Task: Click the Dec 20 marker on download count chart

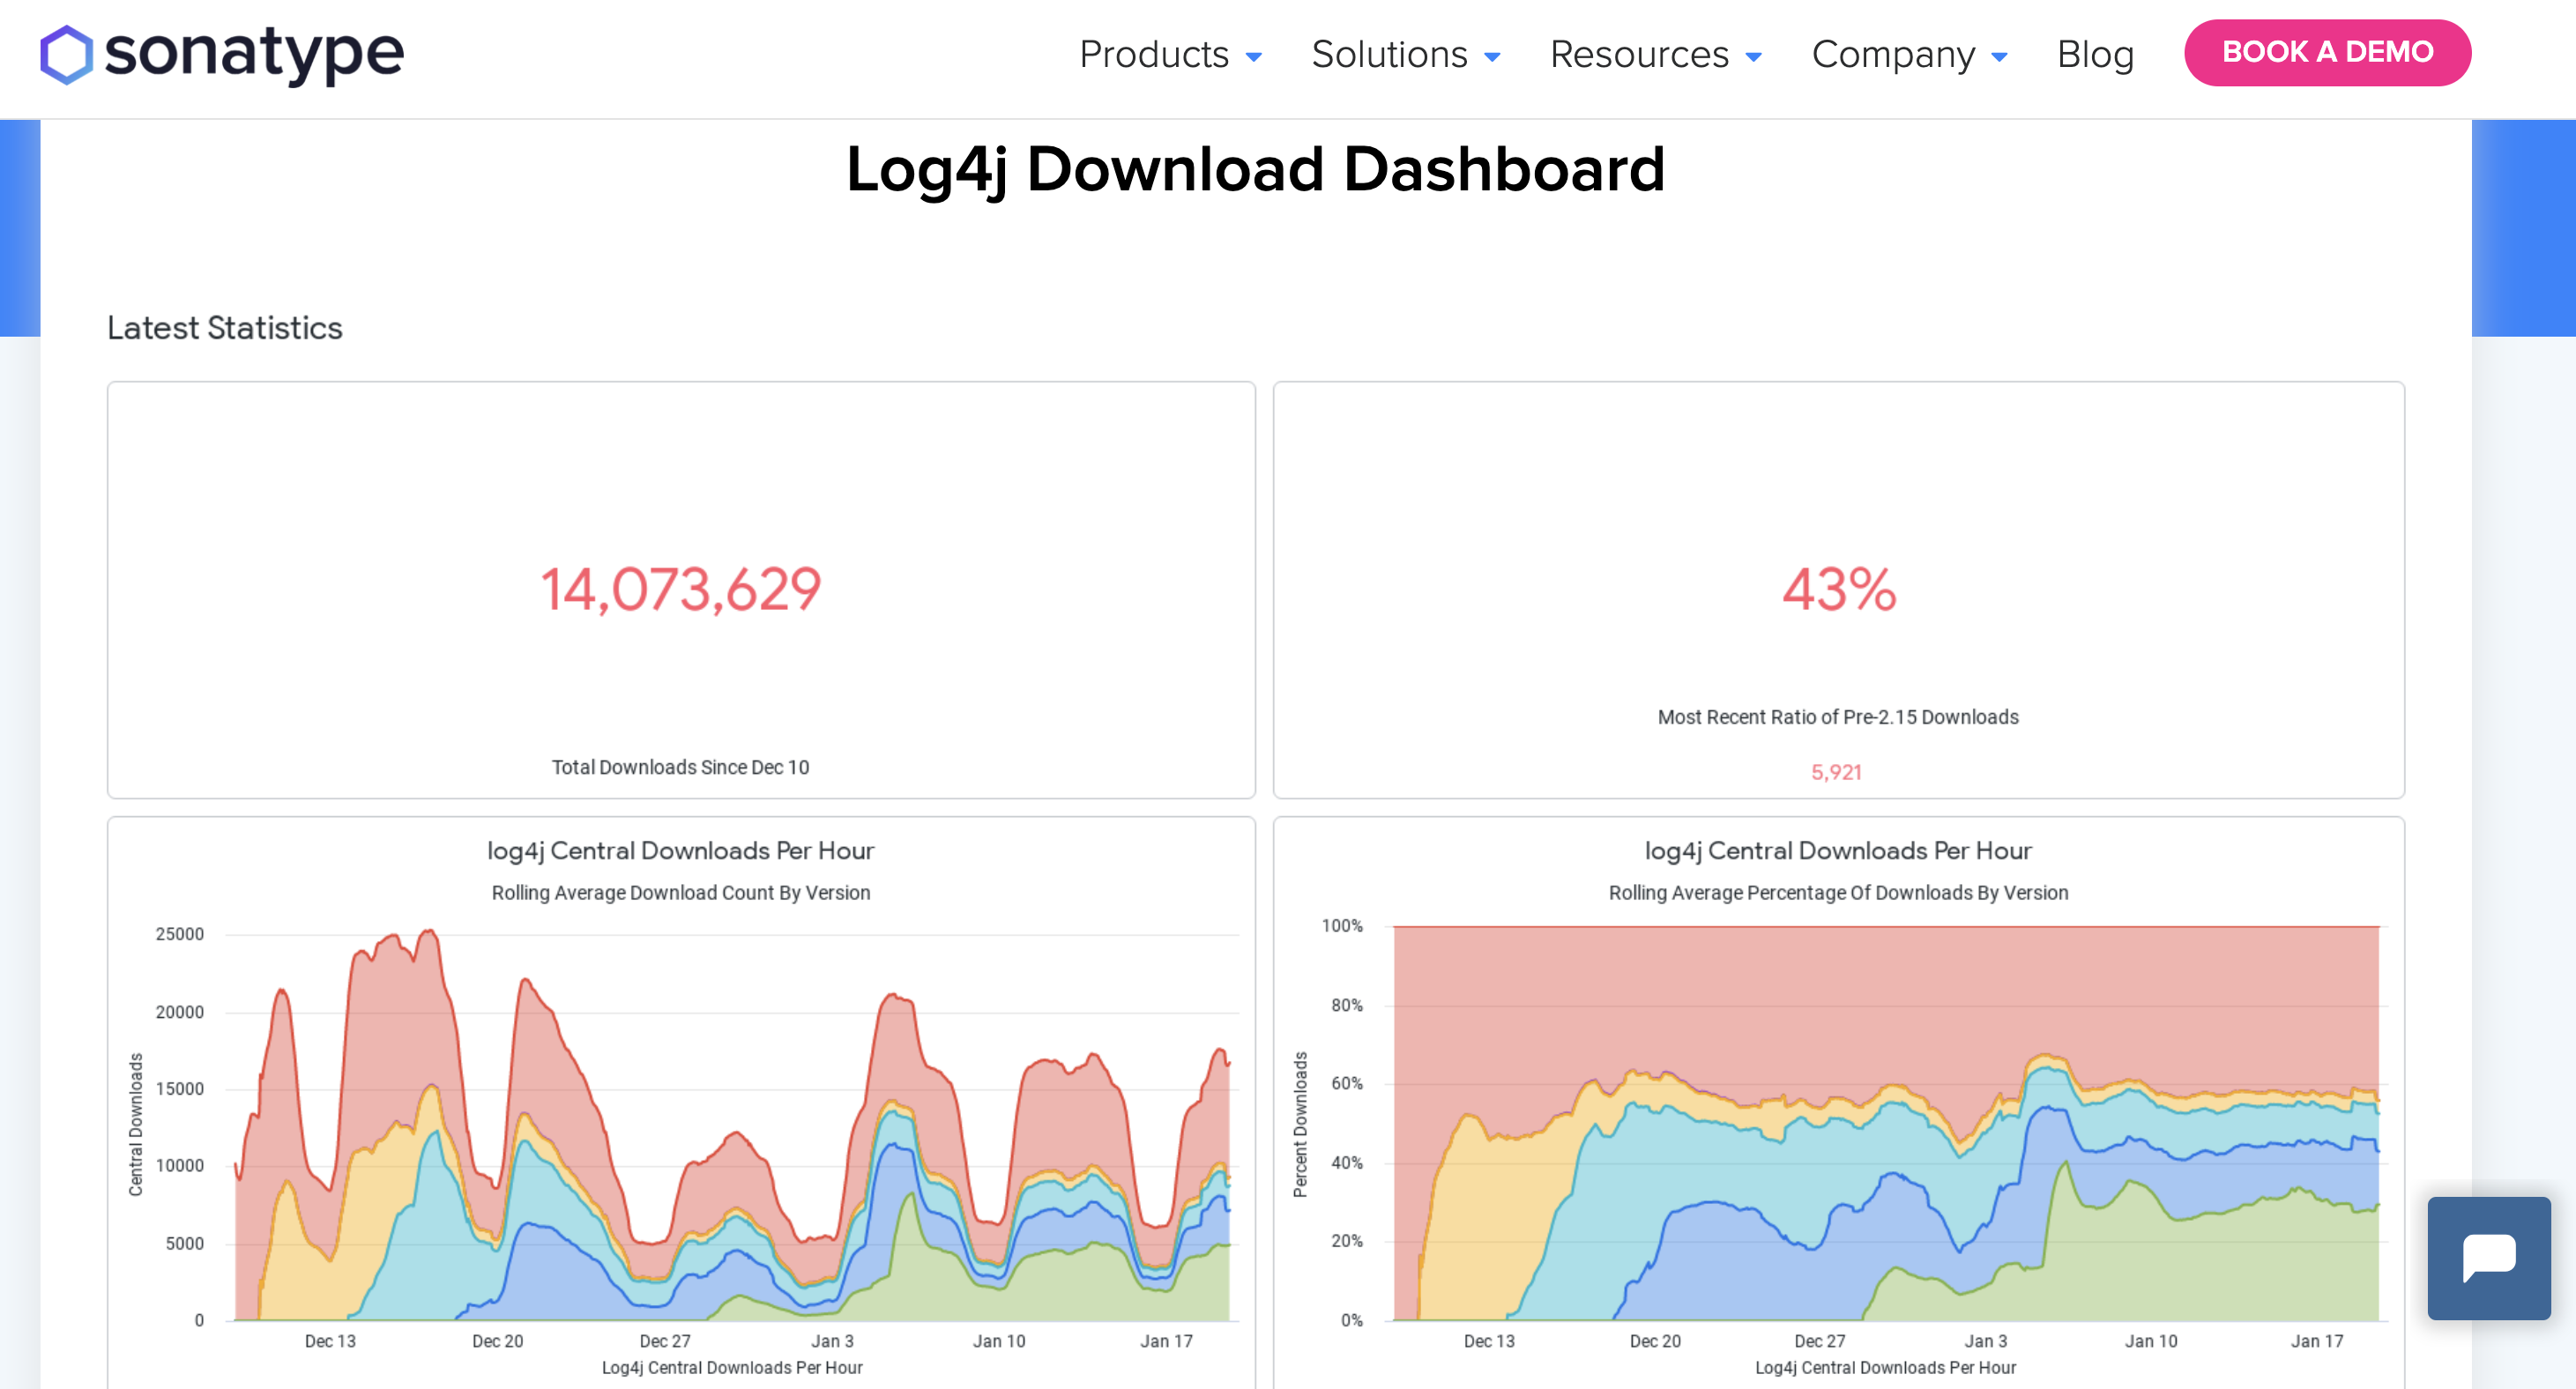Action: [497, 1341]
